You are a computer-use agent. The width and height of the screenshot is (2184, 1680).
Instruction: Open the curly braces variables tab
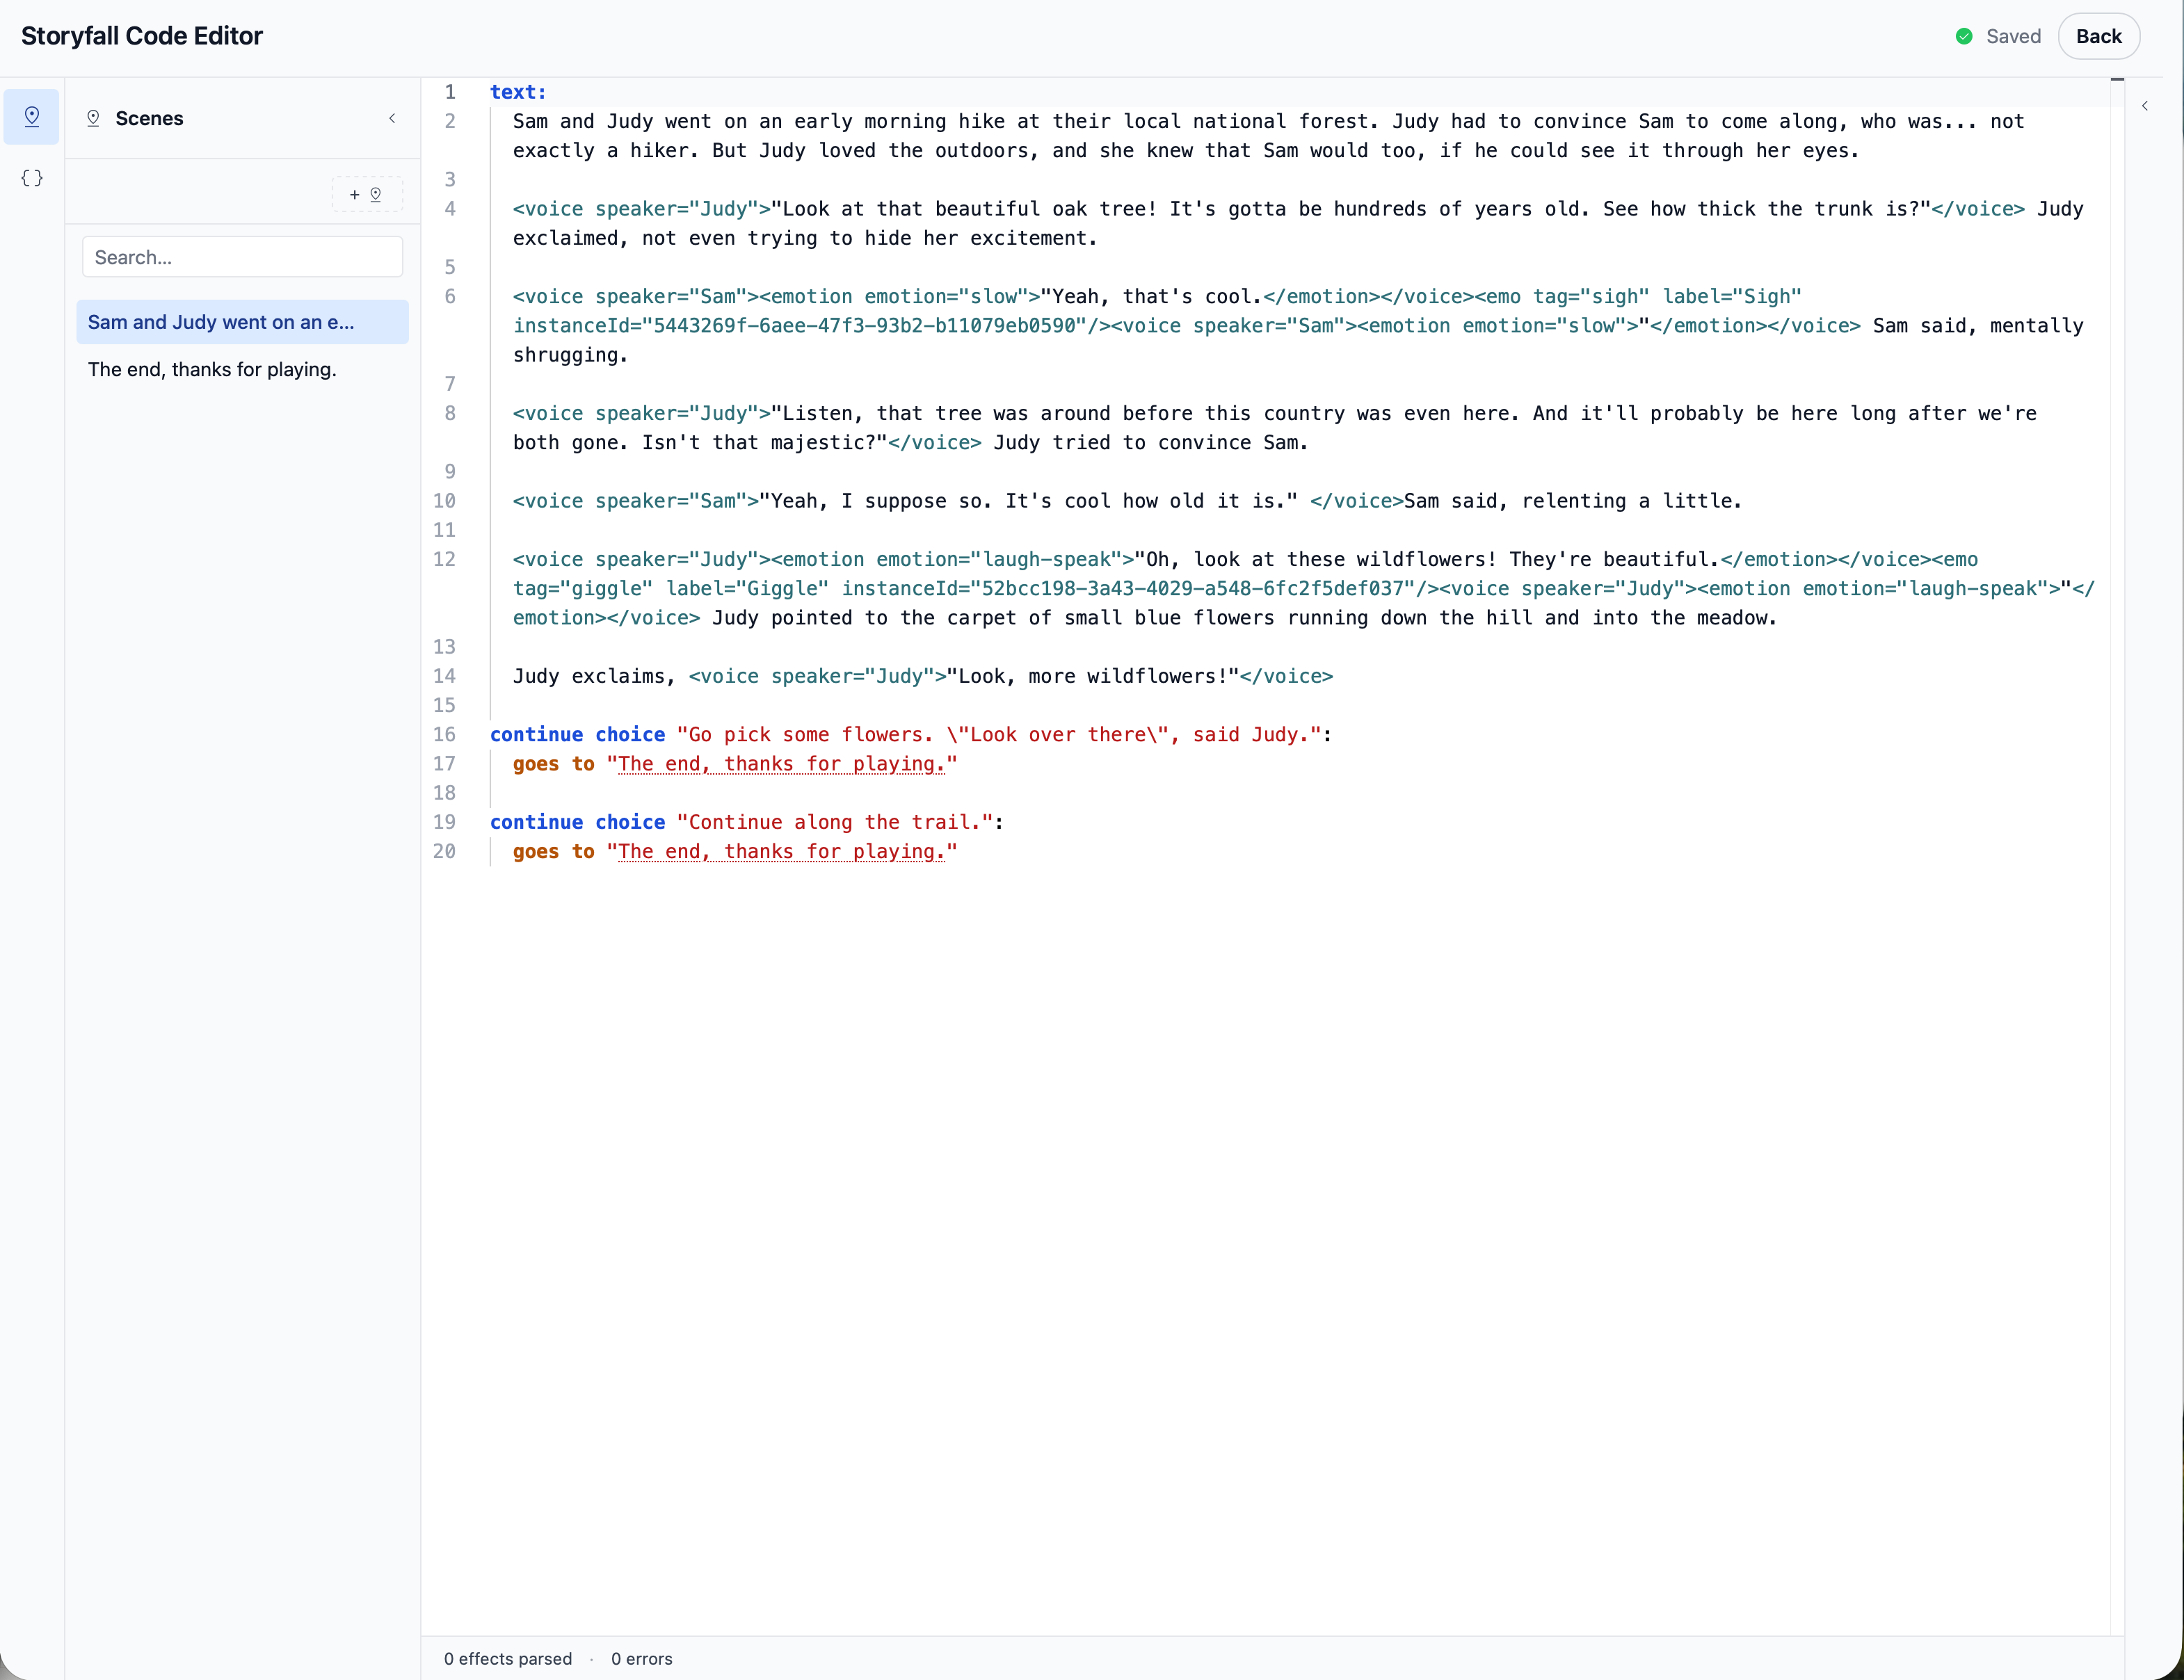tap(32, 178)
